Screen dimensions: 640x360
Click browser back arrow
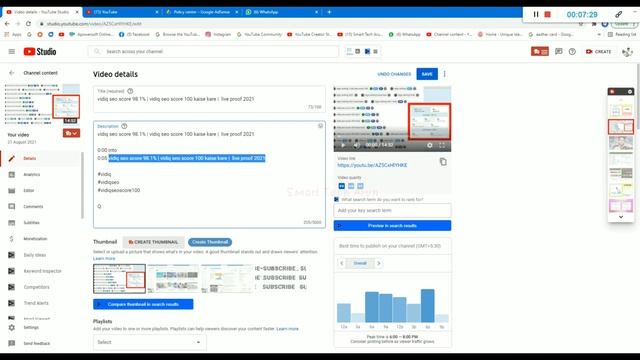(x=7, y=24)
